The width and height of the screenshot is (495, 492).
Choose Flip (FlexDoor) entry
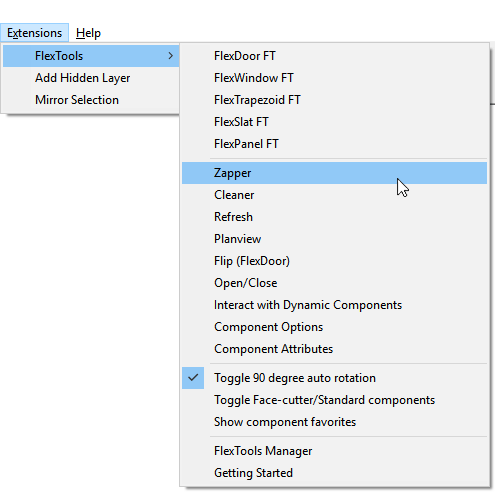point(334,261)
